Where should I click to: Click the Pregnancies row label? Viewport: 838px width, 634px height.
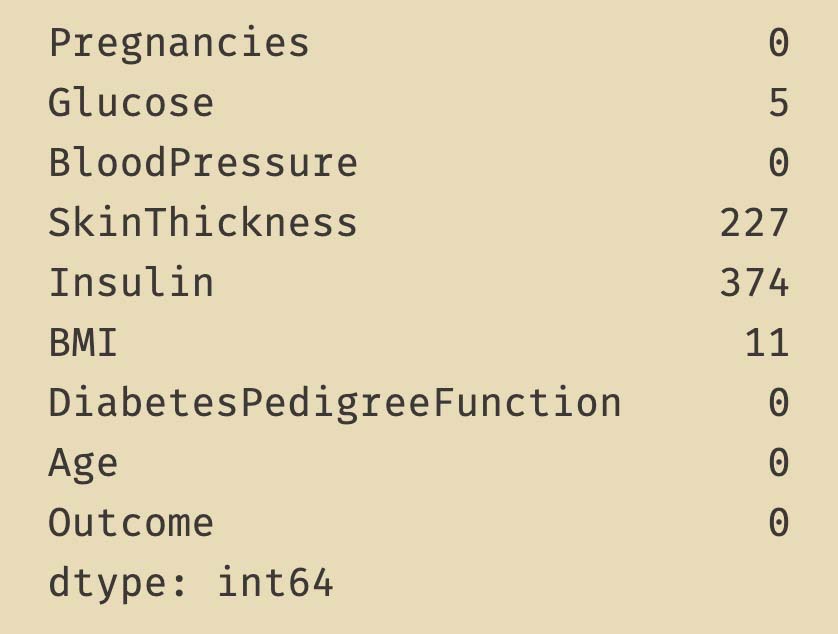point(179,43)
